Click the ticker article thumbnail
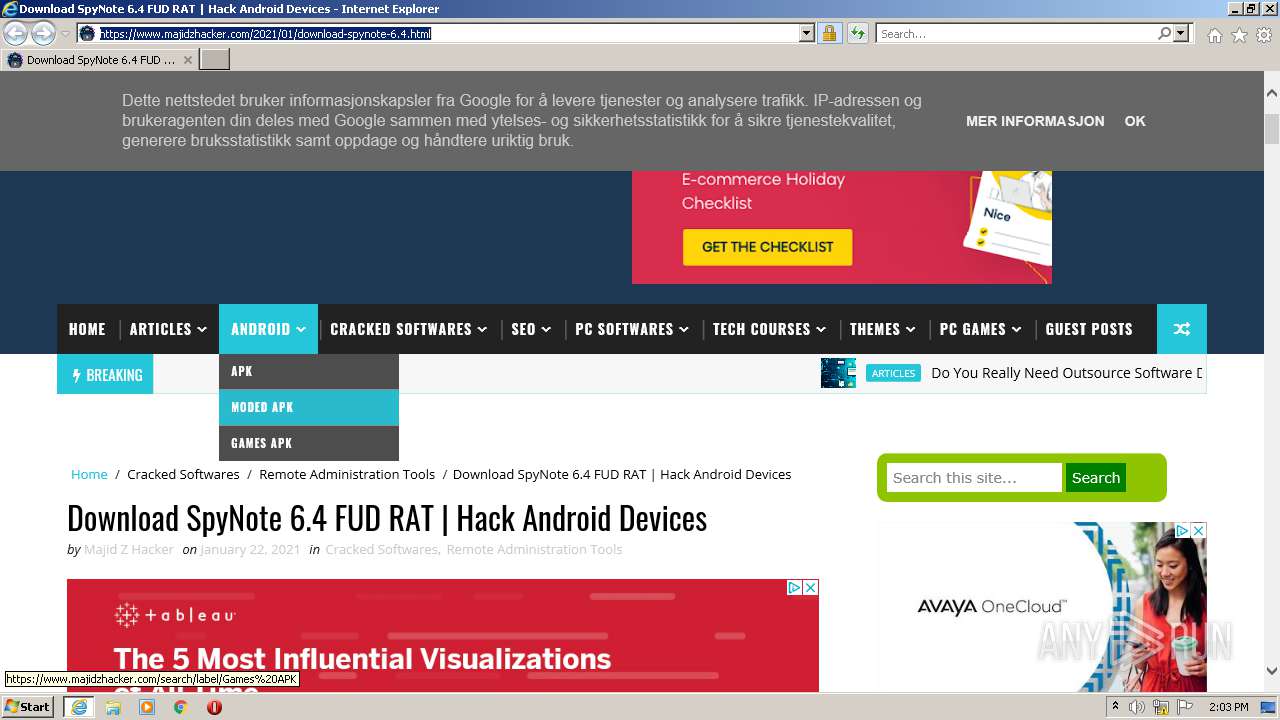The width and height of the screenshot is (1280, 720). click(838, 373)
